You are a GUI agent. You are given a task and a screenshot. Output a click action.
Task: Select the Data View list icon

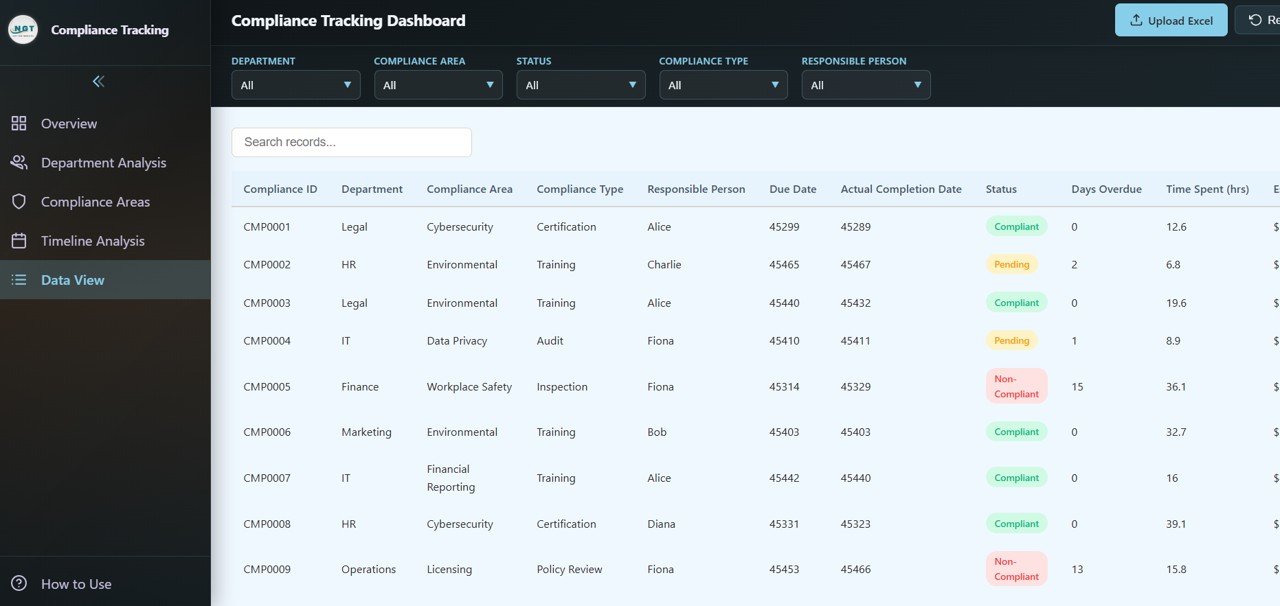click(x=18, y=280)
